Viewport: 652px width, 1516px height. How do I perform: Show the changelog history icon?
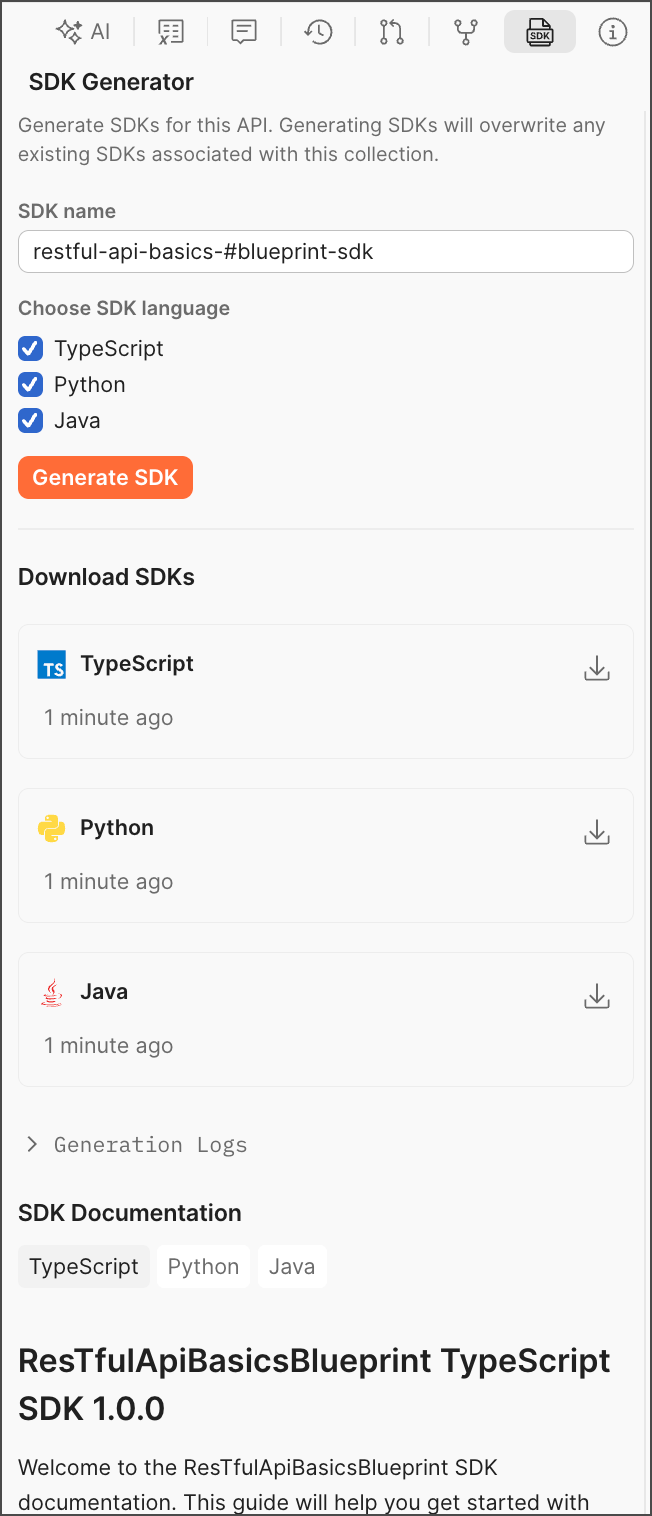(318, 32)
